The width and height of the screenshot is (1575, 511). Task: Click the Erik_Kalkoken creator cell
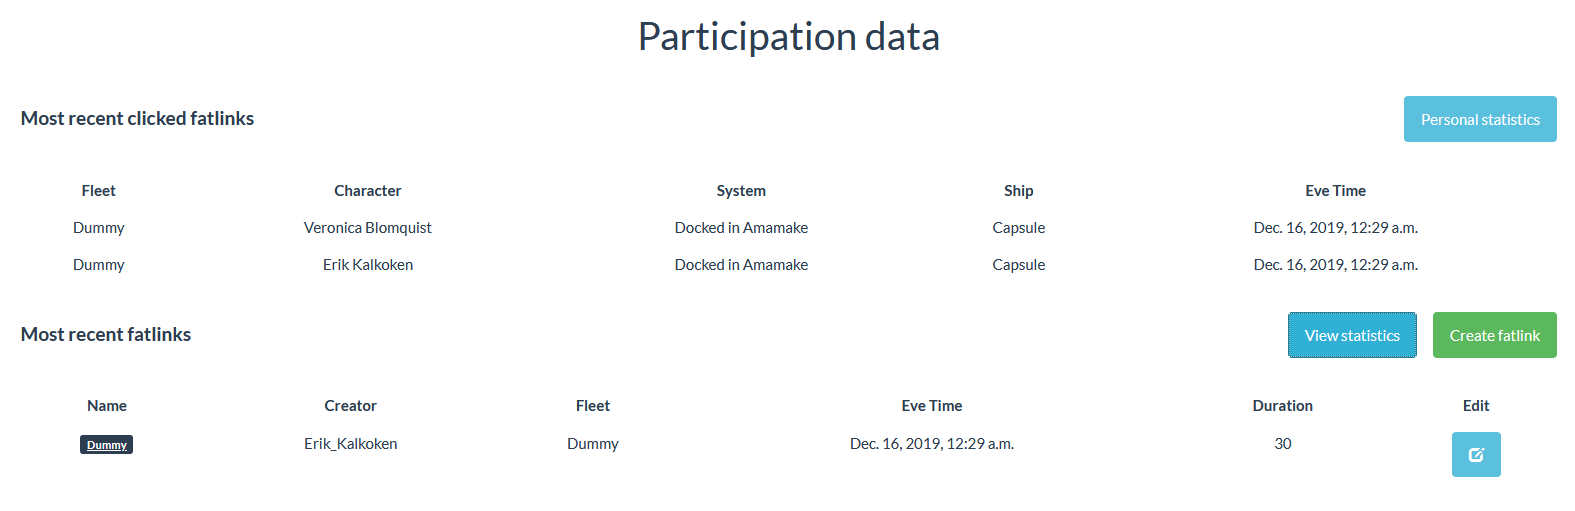(x=350, y=444)
